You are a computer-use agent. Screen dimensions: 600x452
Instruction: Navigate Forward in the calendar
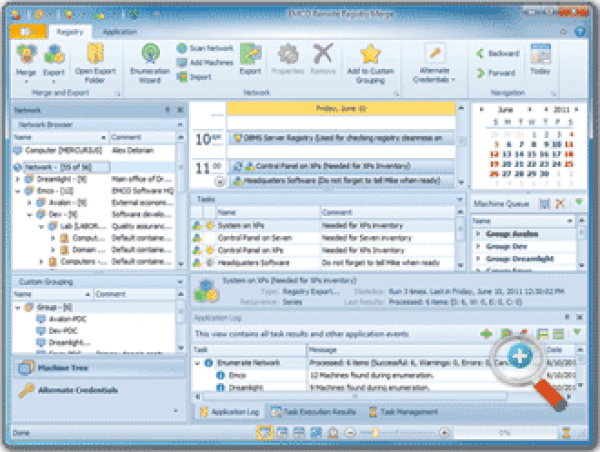tap(496, 73)
